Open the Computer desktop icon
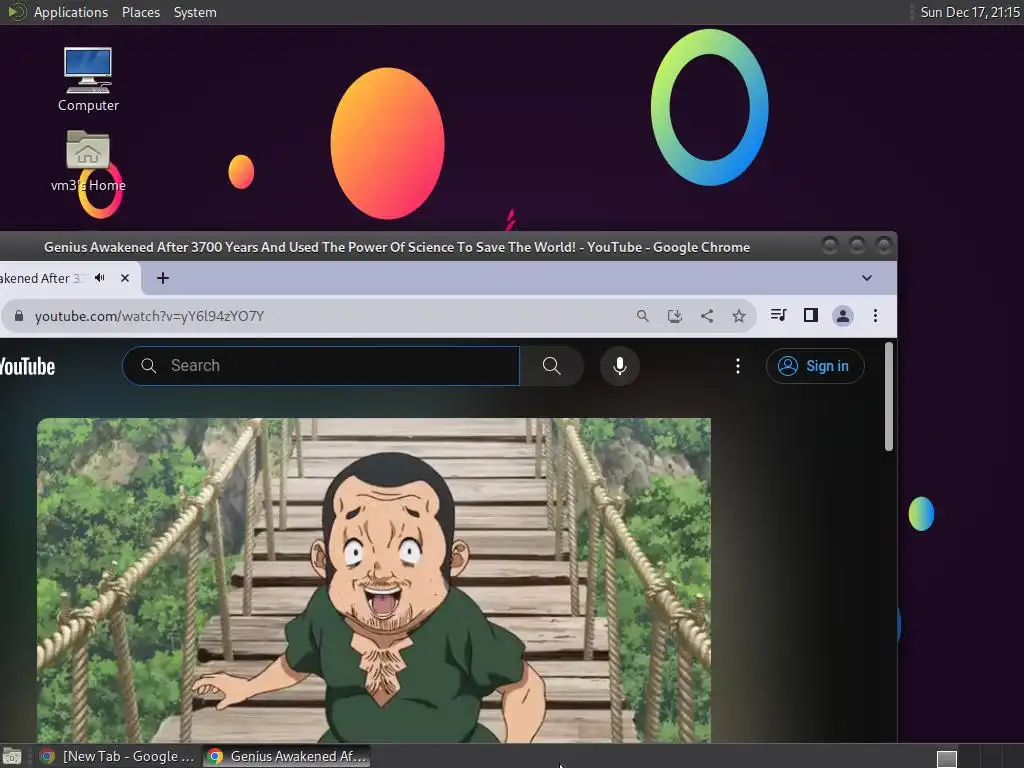This screenshot has height=768, width=1024. tap(88, 79)
